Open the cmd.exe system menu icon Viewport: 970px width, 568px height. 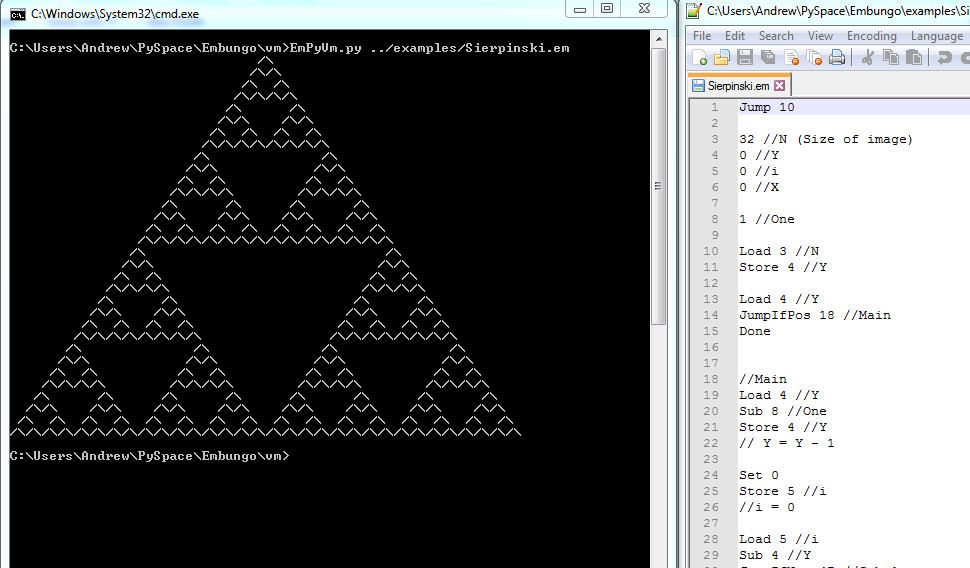(18, 14)
